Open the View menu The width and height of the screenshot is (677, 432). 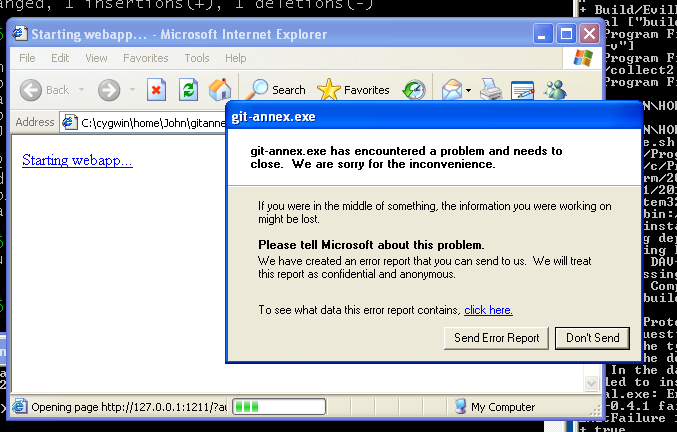pyautogui.click(x=96, y=58)
